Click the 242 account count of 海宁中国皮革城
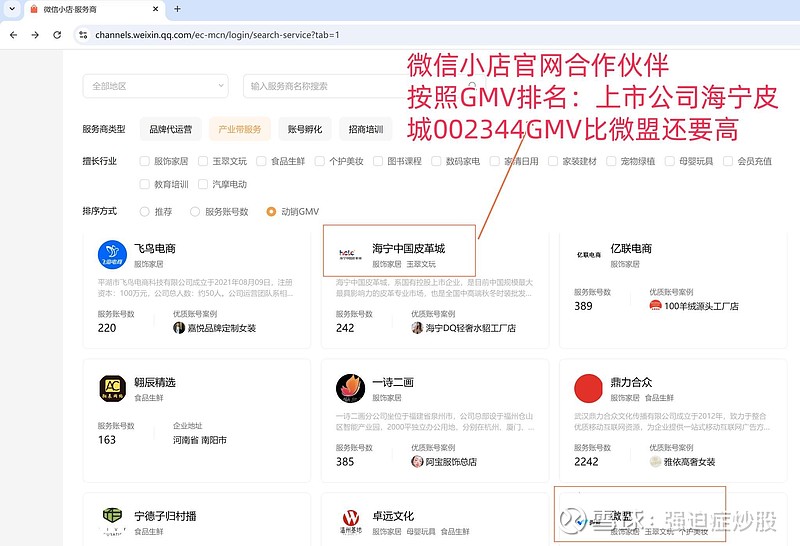 pyautogui.click(x=345, y=328)
